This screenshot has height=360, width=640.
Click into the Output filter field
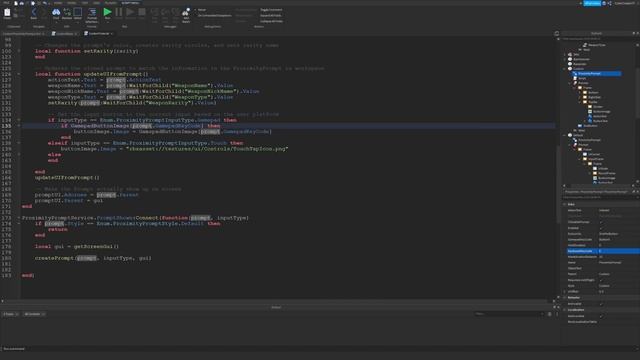tap(509, 314)
